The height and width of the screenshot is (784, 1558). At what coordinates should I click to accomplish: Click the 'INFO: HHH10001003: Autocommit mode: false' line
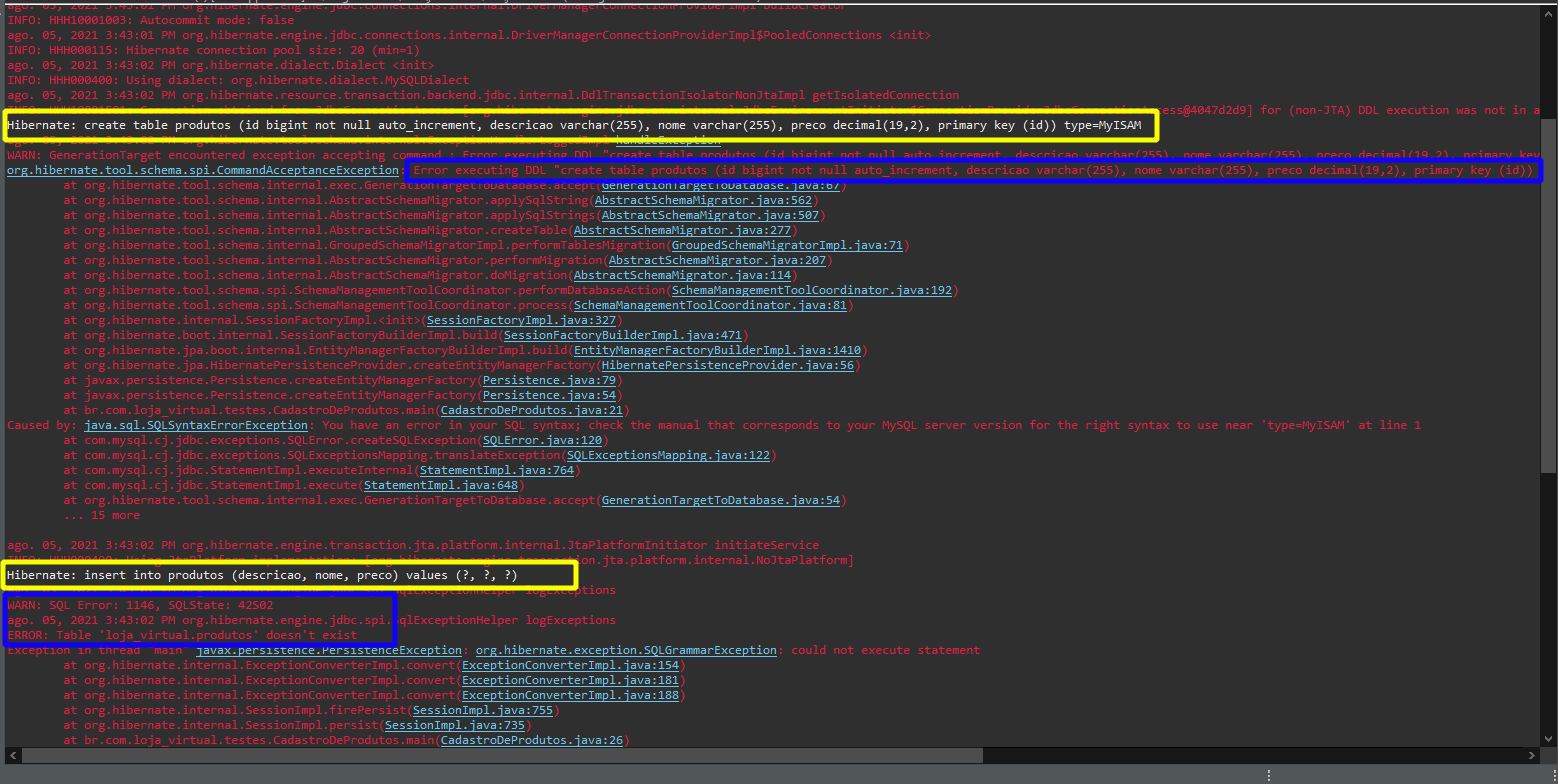click(151, 20)
